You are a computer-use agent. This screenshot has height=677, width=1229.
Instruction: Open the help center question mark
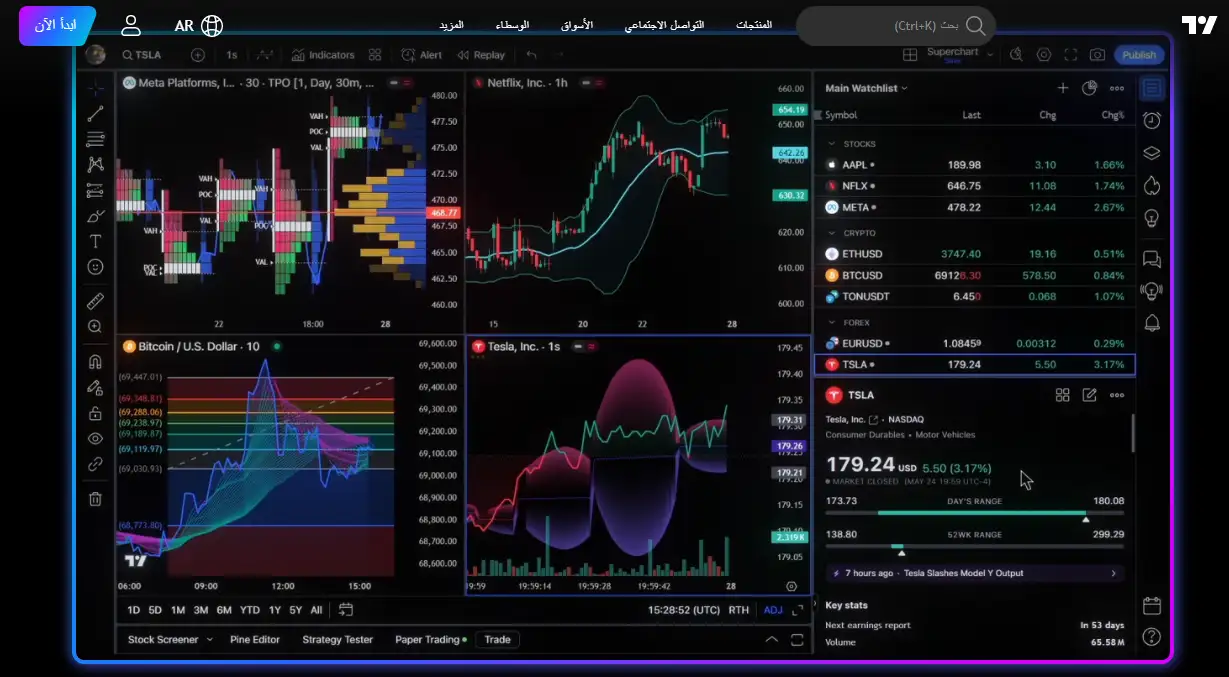tap(1152, 637)
